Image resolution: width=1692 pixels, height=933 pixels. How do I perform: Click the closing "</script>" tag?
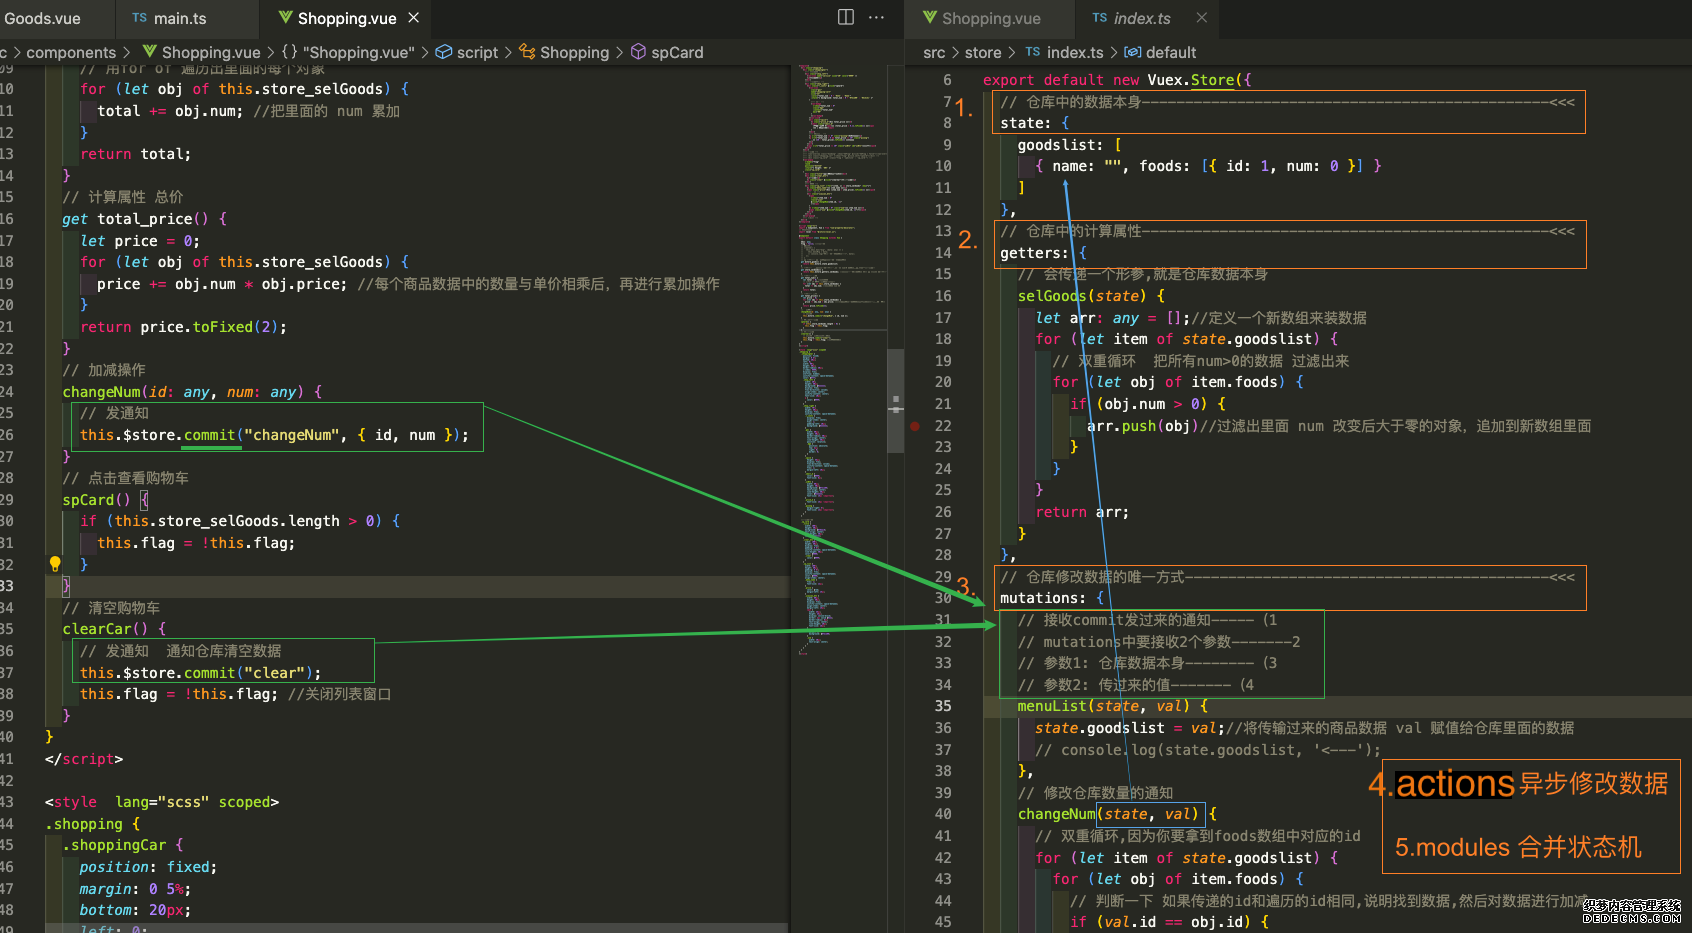tap(84, 759)
